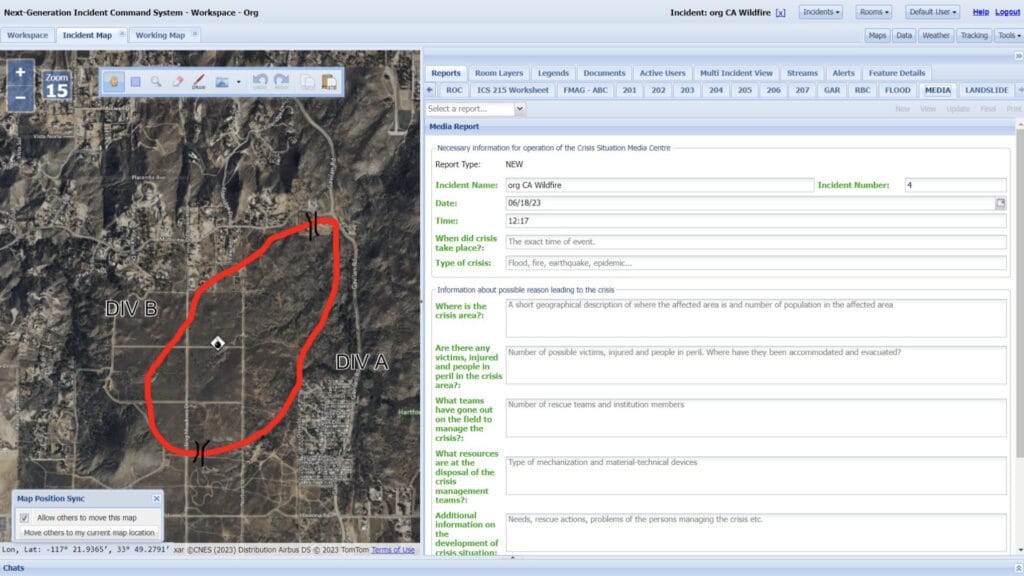This screenshot has height=576, width=1024.
Task: Open the Select a report dropdown
Action: click(475, 109)
